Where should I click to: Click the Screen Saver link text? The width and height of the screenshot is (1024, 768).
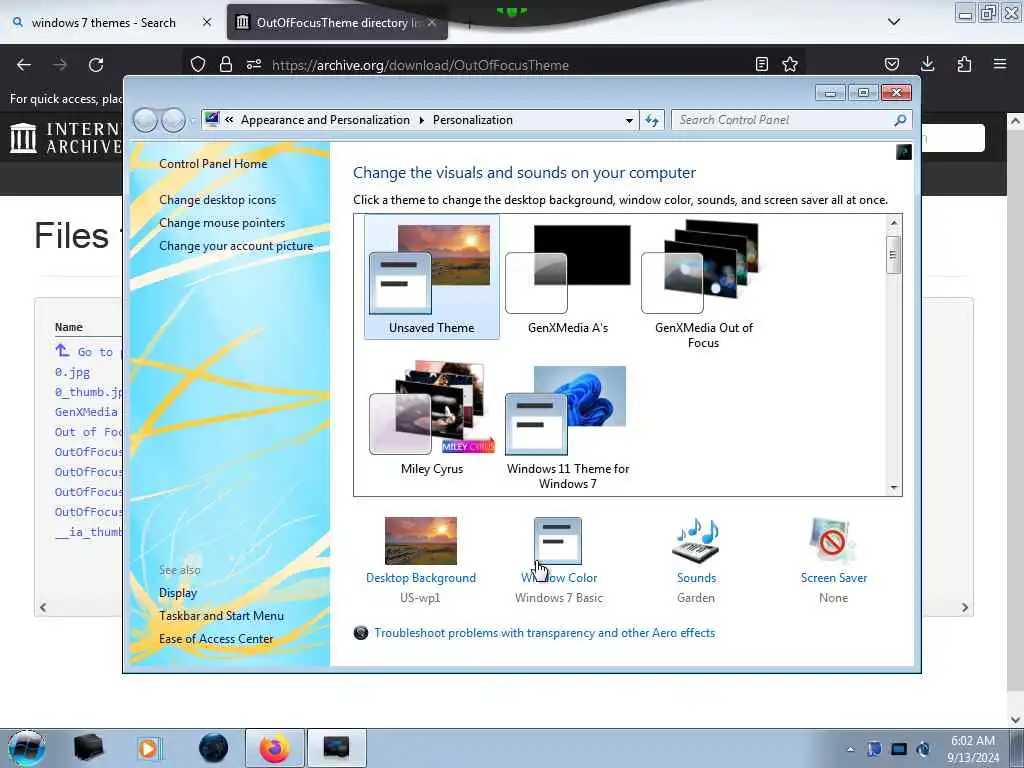coord(833,578)
